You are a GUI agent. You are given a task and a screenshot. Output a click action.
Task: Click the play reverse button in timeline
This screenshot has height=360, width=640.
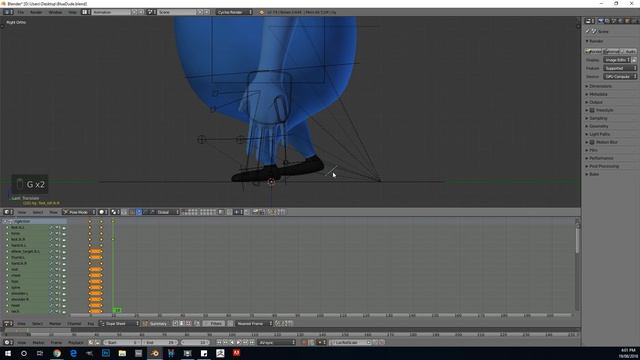232,342
